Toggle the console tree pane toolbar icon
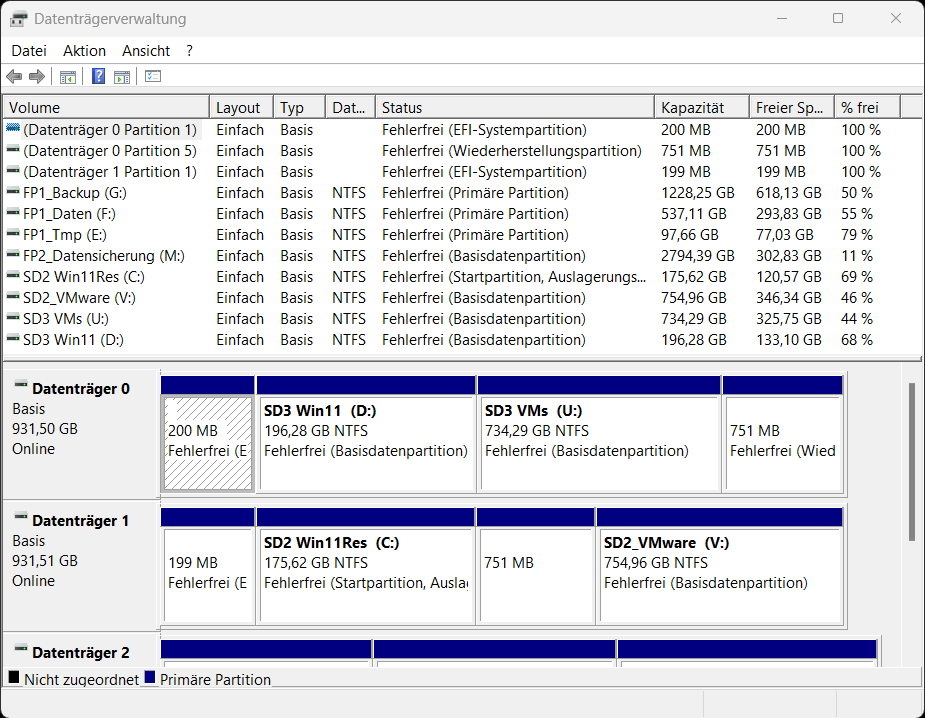925x718 pixels. (66, 76)
